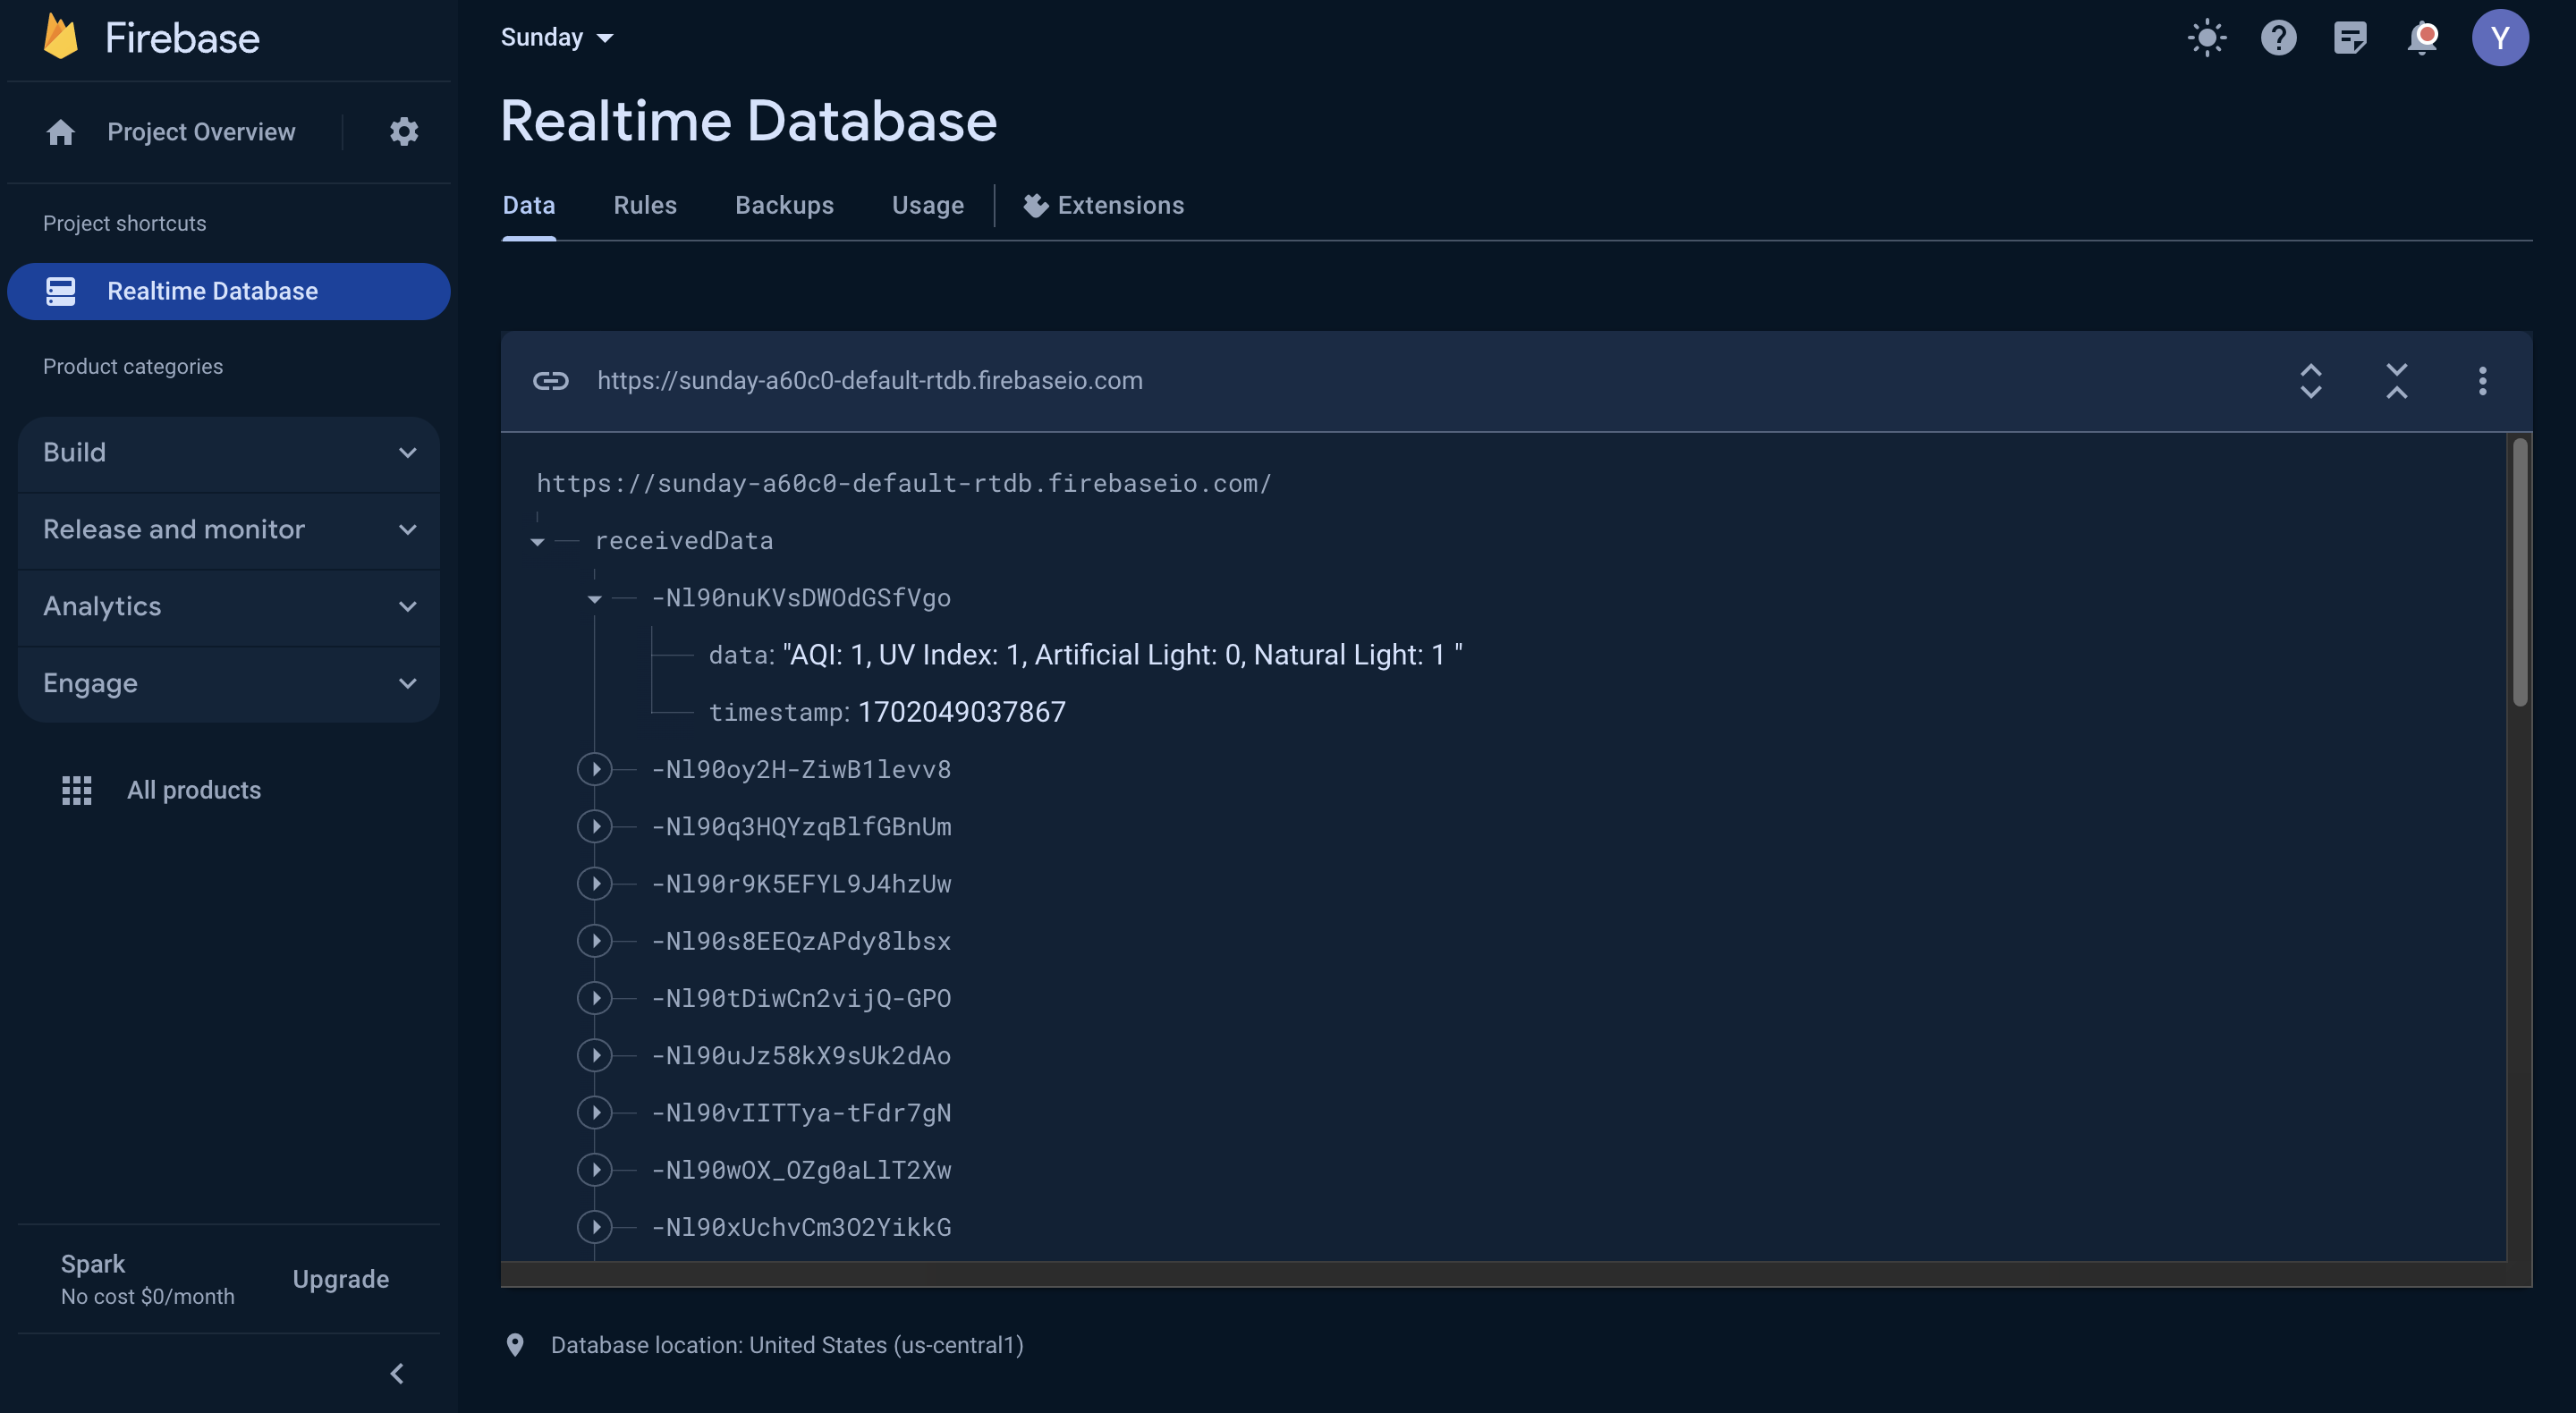Click the Upgrade plan button
This screenshot has height=1413, width=2576.
[340, 1279]
